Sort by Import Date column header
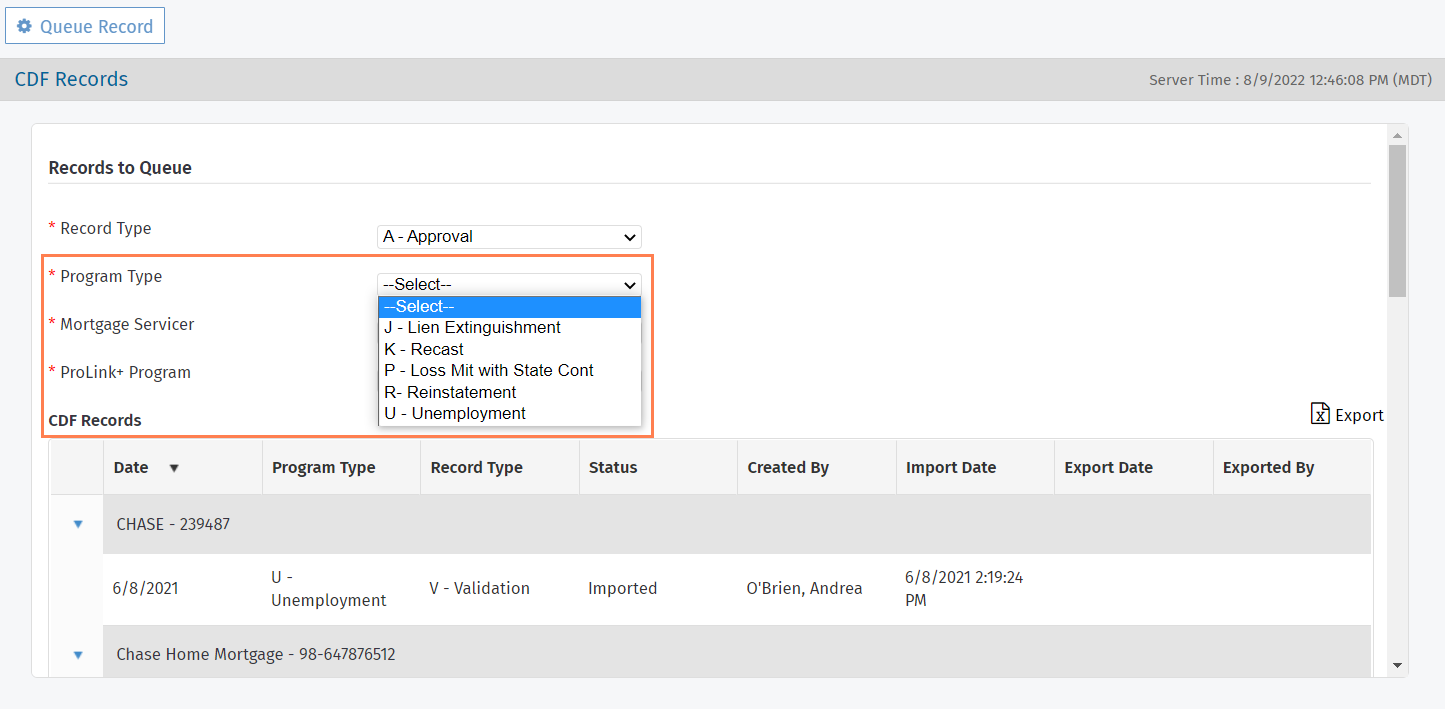Screen dimensions: 1445x709 (x=950, y=468)
